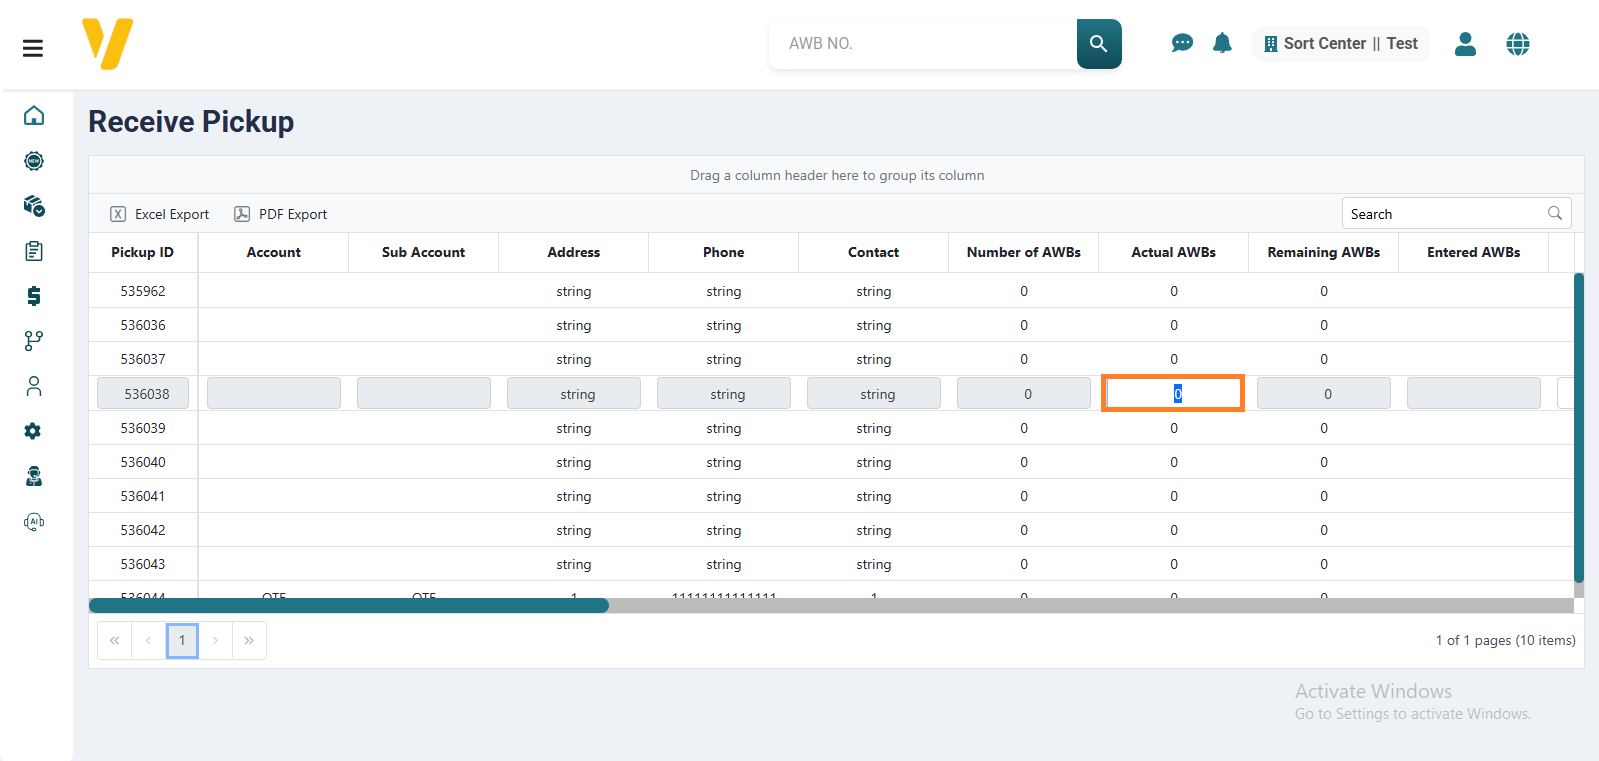The width and height of the screenshot is (1599, 761).
Task: Click the clipboard icon in sidebar
Action: (34, 251)
